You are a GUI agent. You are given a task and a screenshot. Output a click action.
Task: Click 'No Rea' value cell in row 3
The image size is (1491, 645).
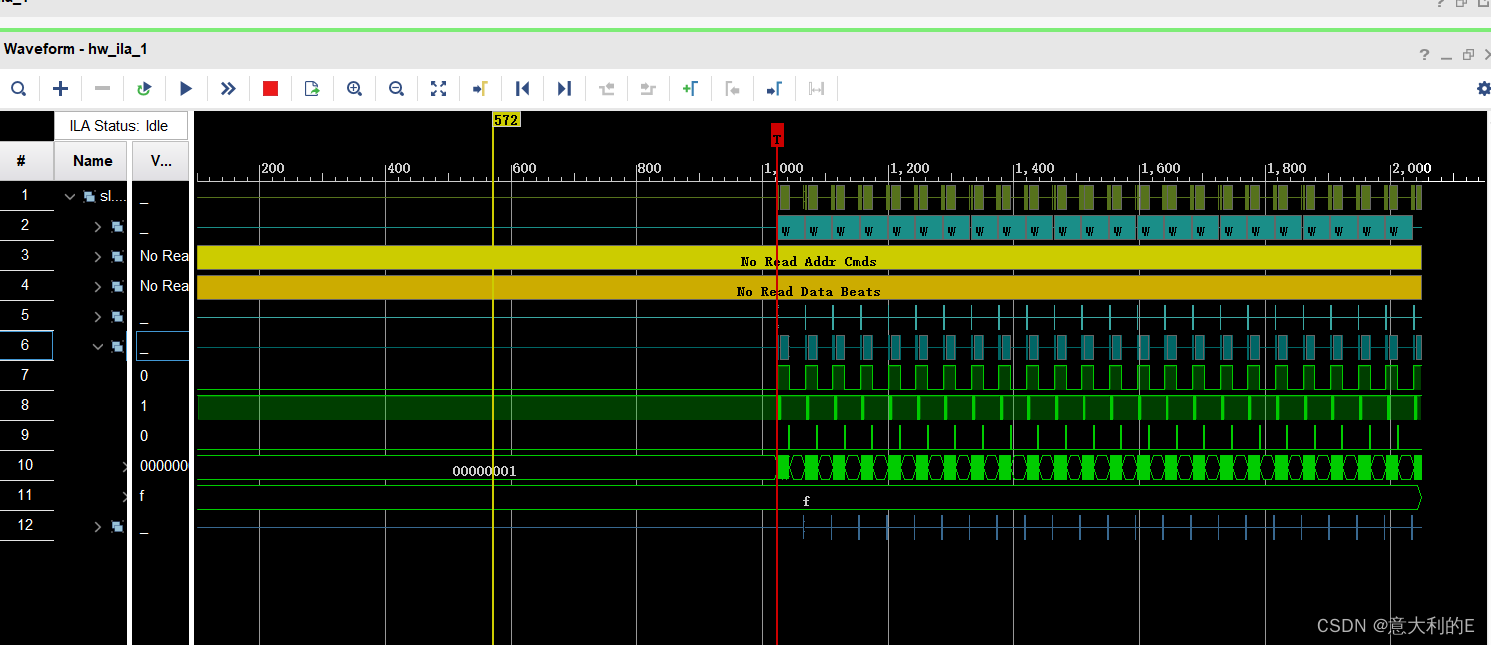tap(162, 256)
